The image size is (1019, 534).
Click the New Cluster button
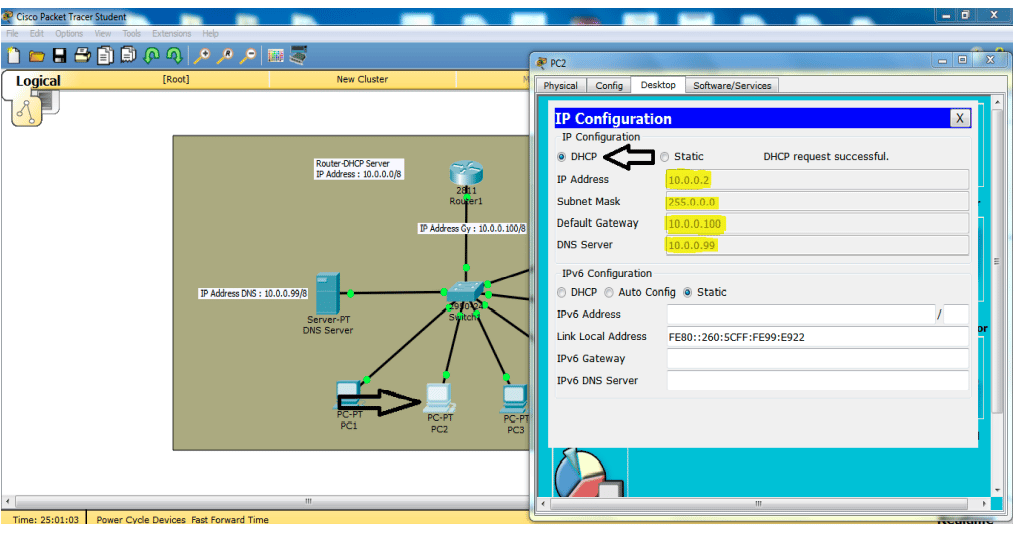362,79
